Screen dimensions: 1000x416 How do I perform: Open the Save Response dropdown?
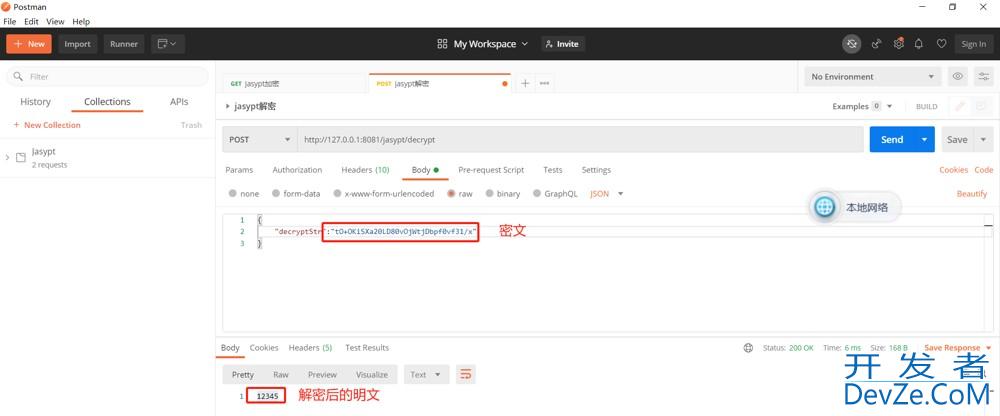(x=958, y=348)
